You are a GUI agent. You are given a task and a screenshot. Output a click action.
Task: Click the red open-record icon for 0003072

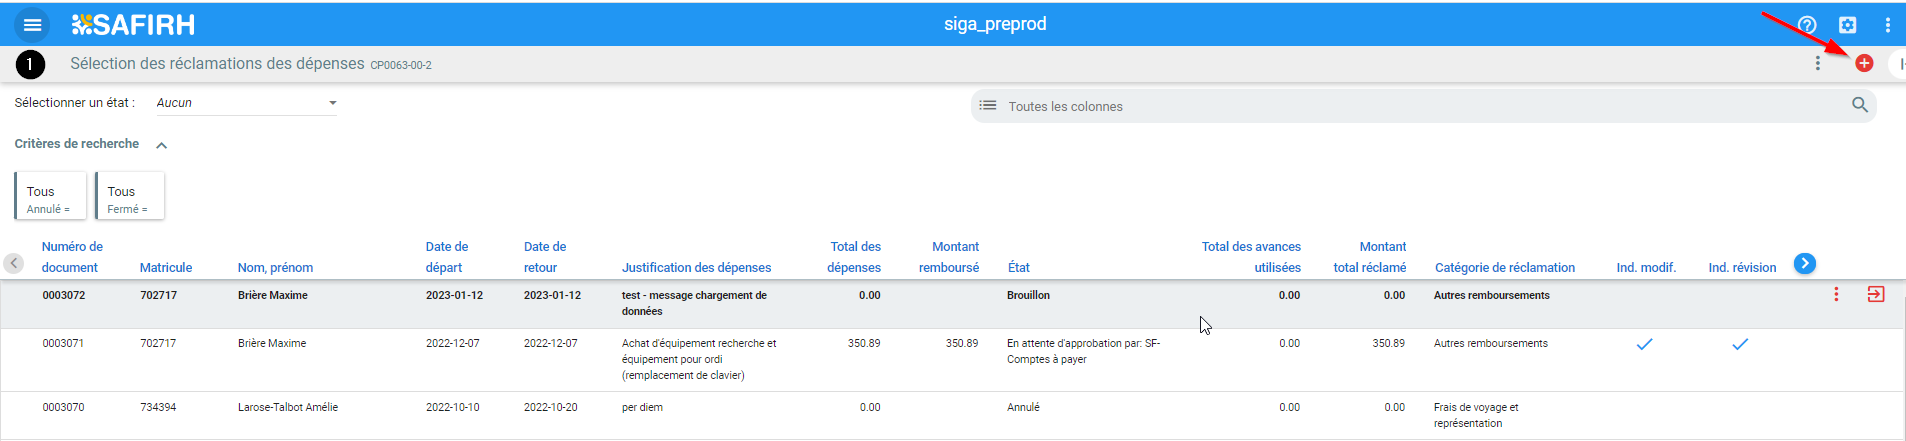pyautogui.click(x=1876, y=294)
